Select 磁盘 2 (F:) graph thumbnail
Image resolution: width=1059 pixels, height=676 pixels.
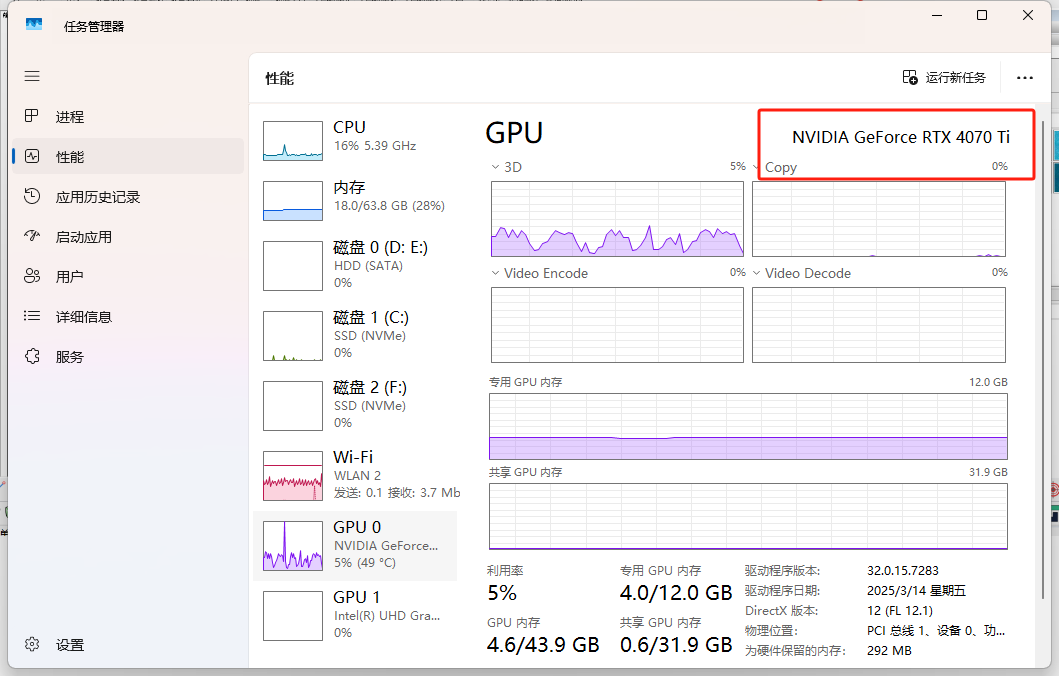[x=293, y=406]
